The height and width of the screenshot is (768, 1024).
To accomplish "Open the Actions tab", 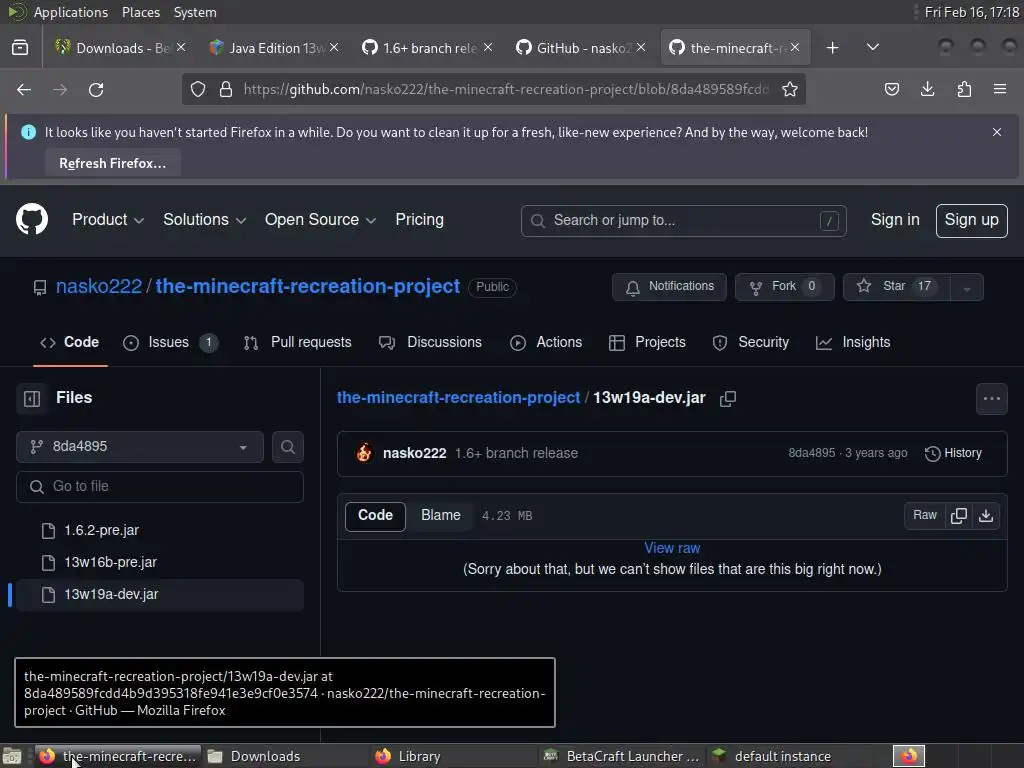I will [x=546, y=342].
